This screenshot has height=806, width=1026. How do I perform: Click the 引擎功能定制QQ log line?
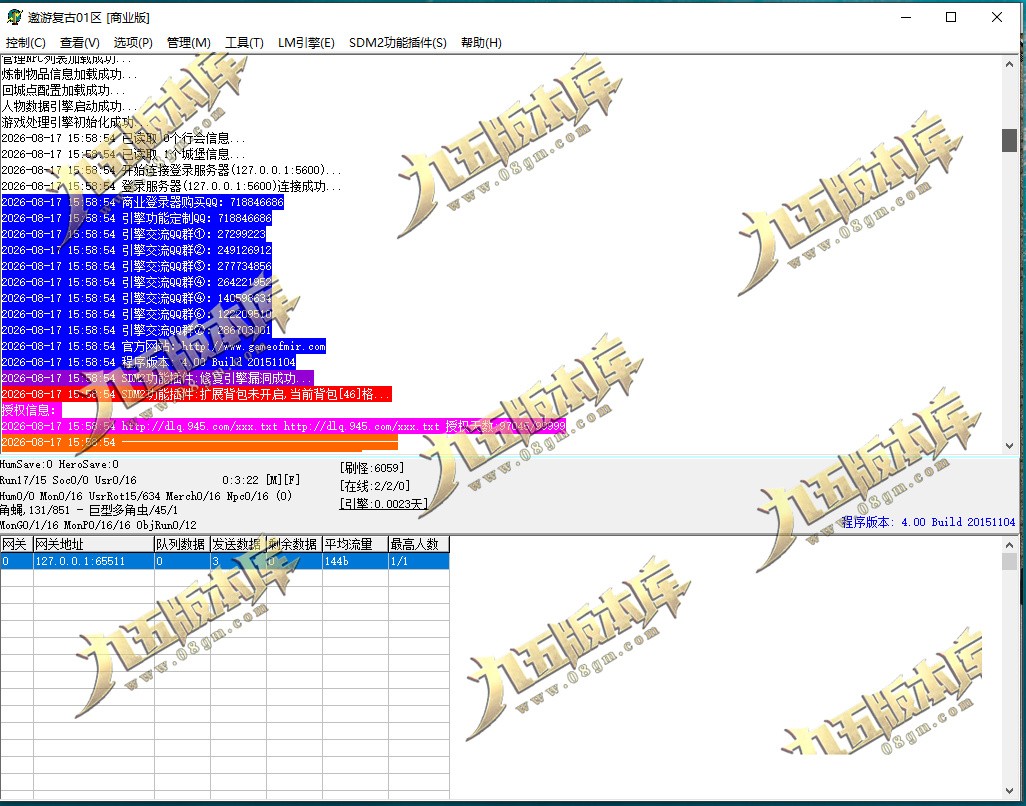[137, 218]
